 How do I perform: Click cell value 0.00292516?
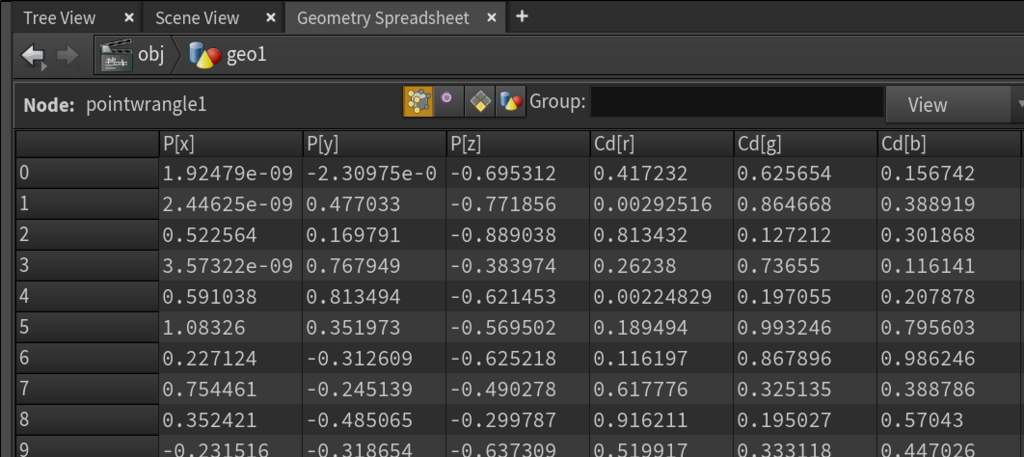tap(652, 204)
